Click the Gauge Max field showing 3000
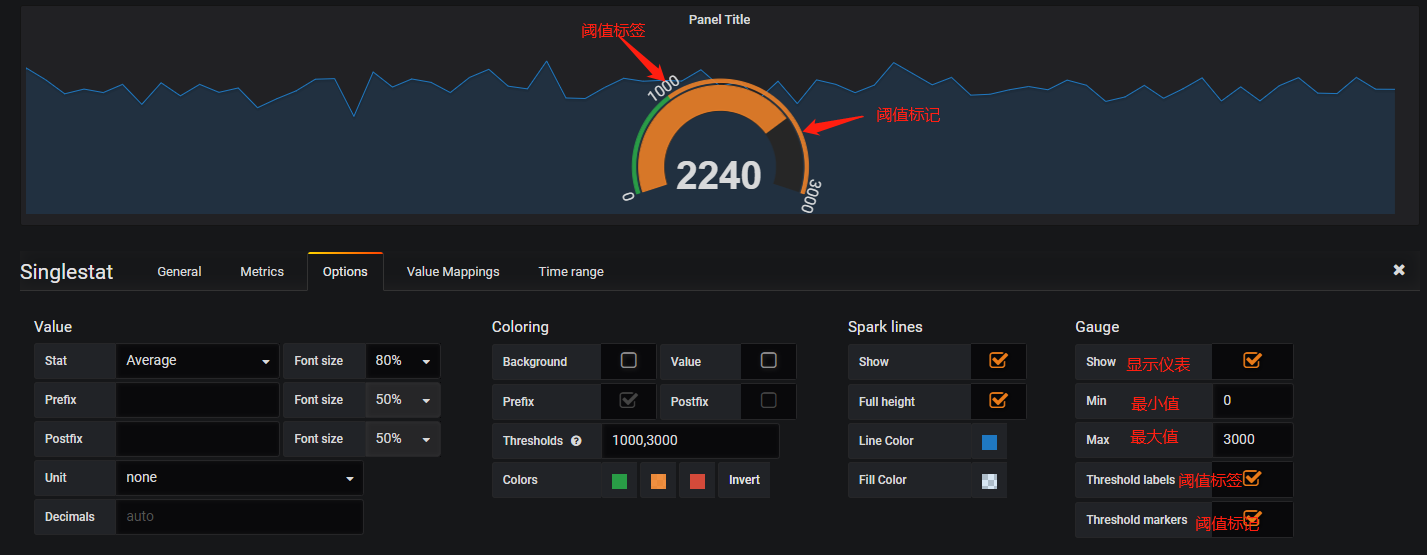Viewport: 1427px width, 555px height. point(1252,439)
